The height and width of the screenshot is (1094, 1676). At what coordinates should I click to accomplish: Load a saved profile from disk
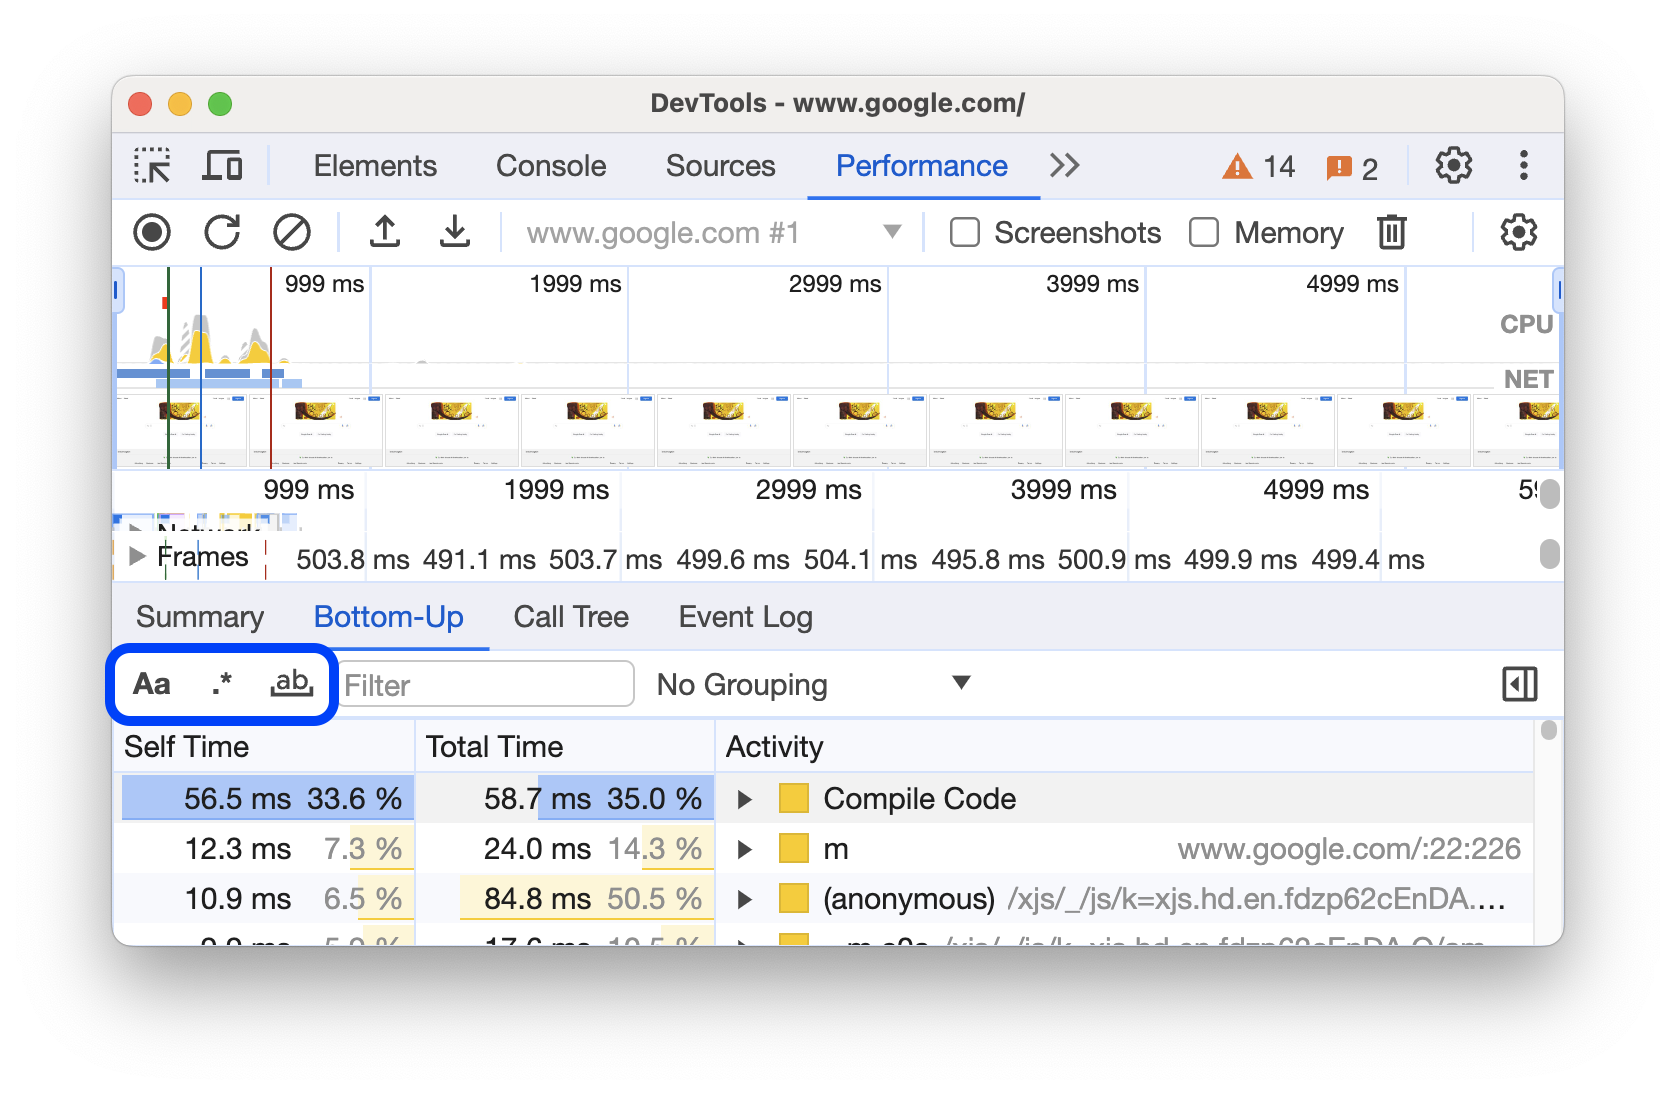pos(385,232)
